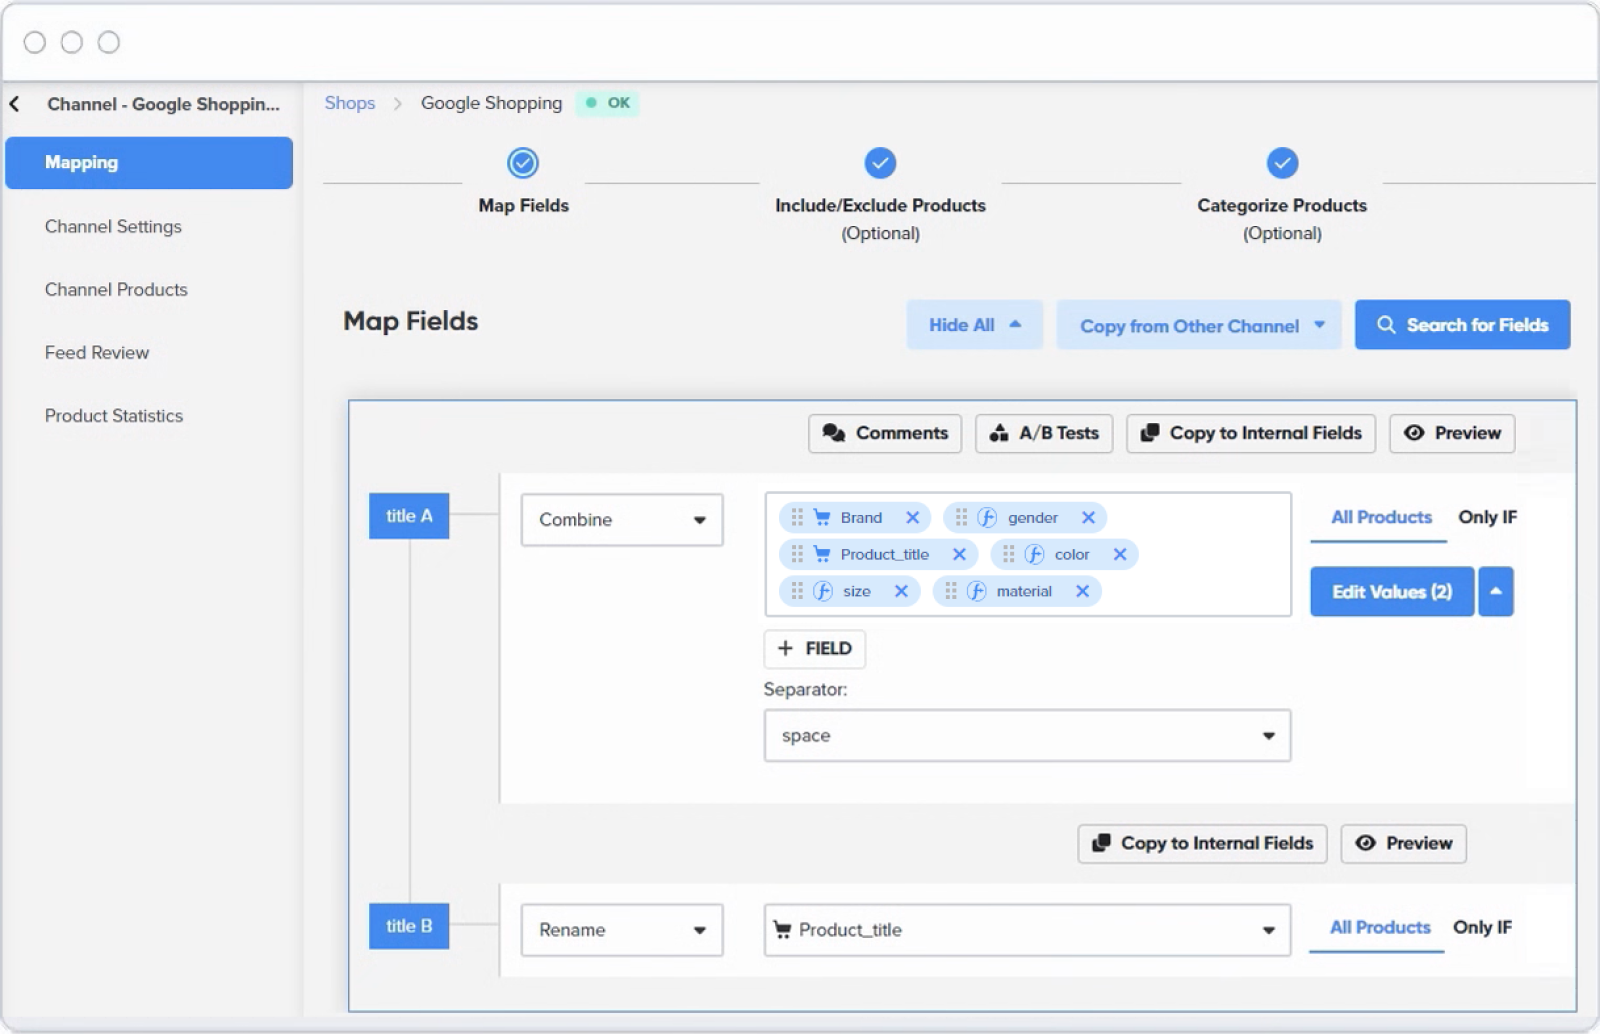
Task: Open the Combine mapping type dropdown
Action: (x=621, y=520)
